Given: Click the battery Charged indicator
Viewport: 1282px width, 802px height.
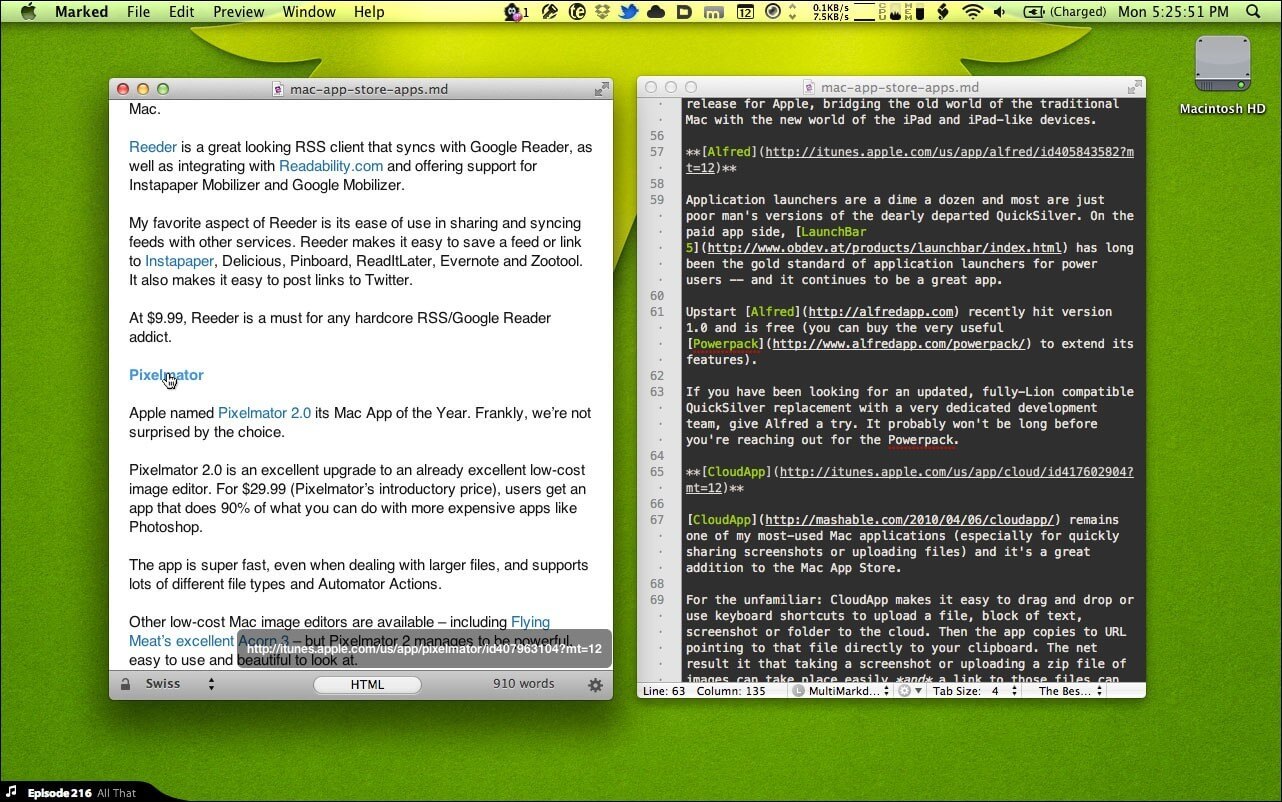Looking at the screenshot, I should (1065, 12).
